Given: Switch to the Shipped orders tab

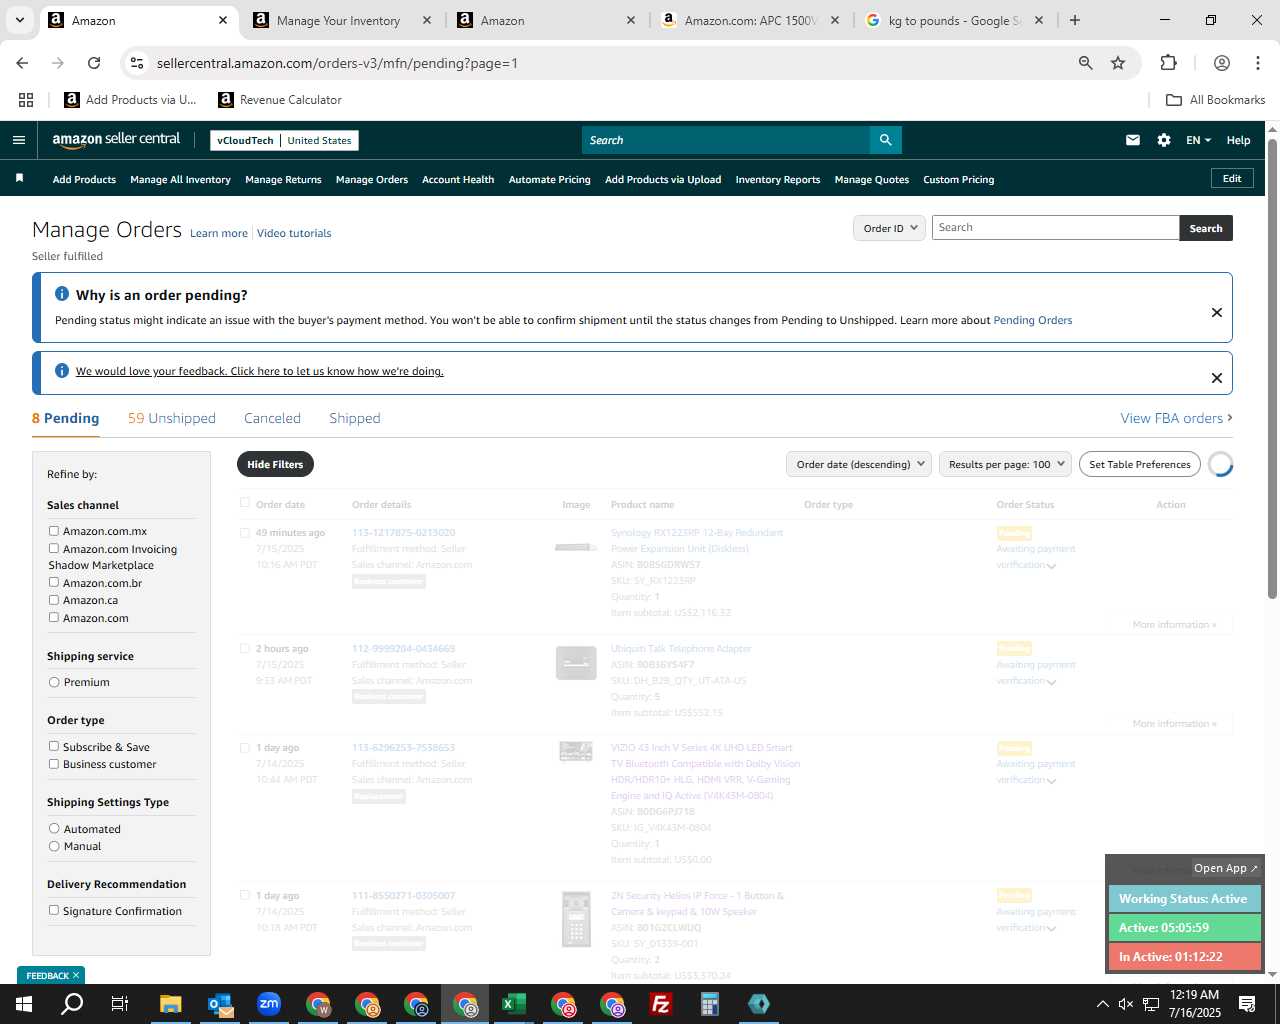Looking at the screenshot, I should click(355, 418).
